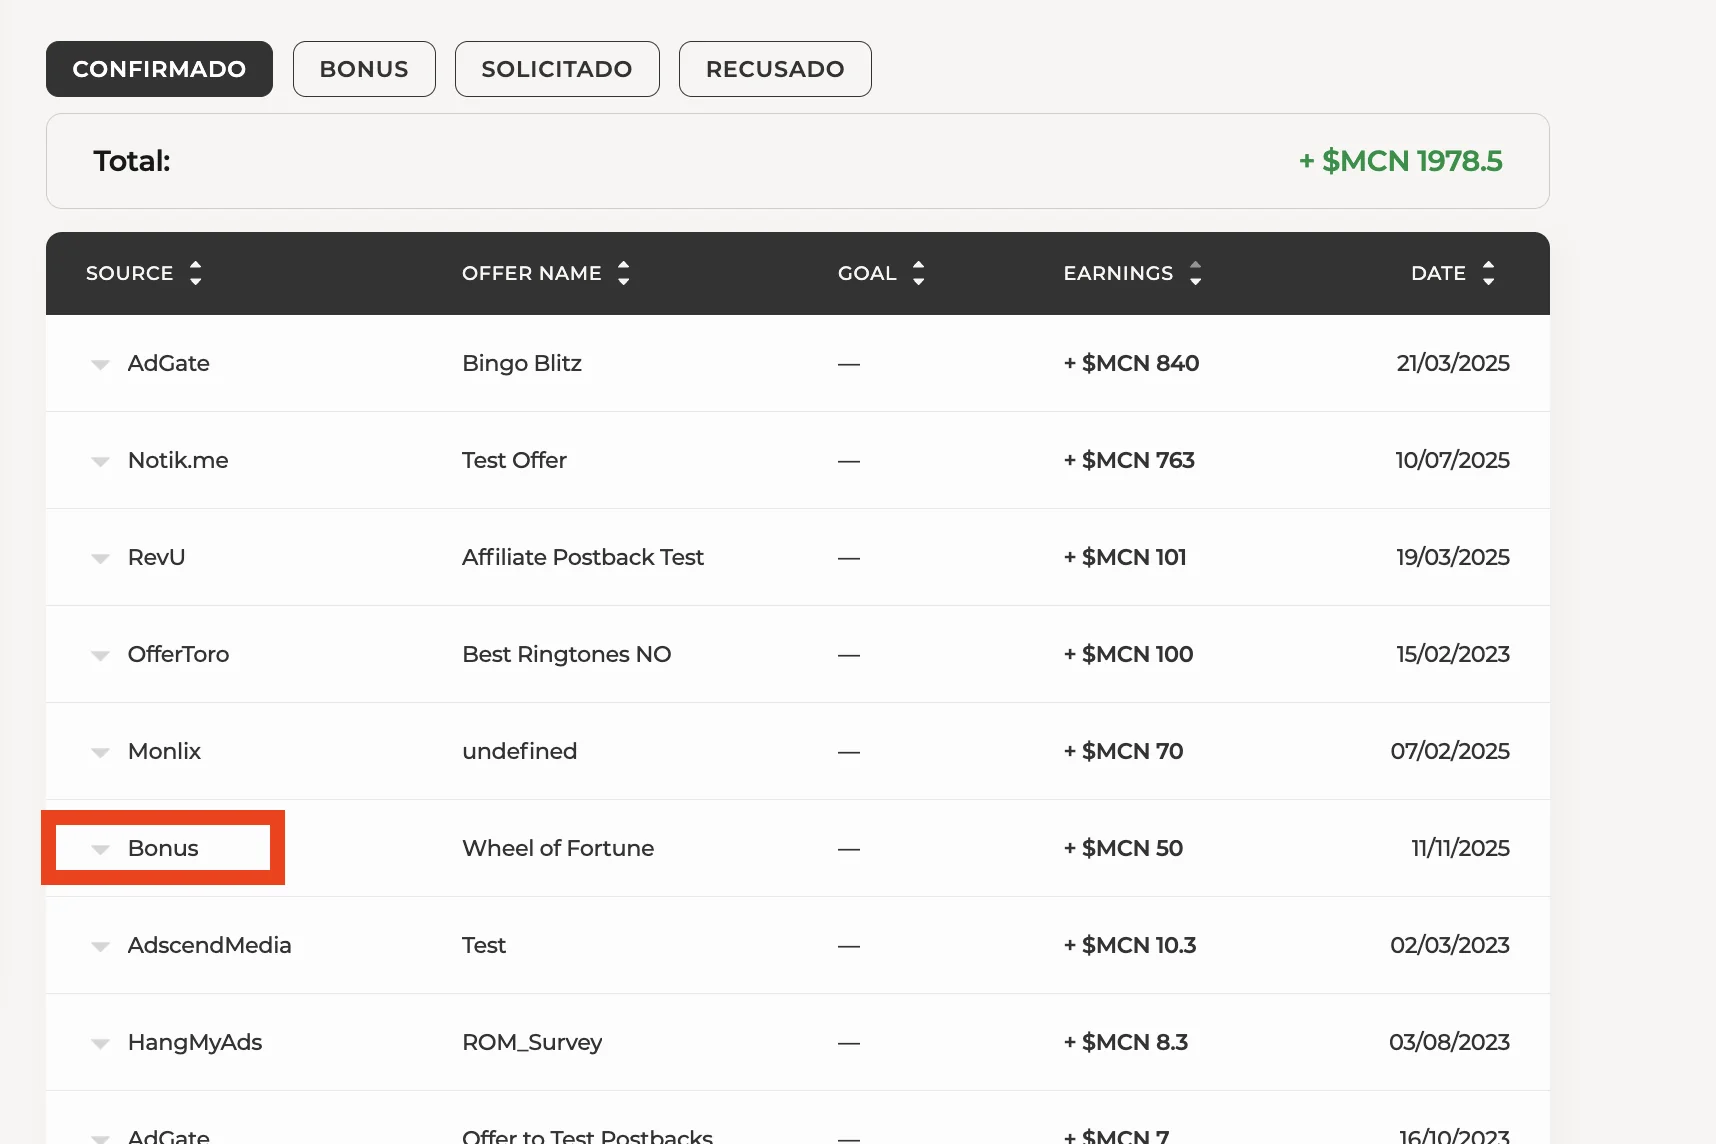Expand the RevU Affiliate Postback Test row
The width and height of the screenshot is (1716, 1144).
[x=100, y=558]
